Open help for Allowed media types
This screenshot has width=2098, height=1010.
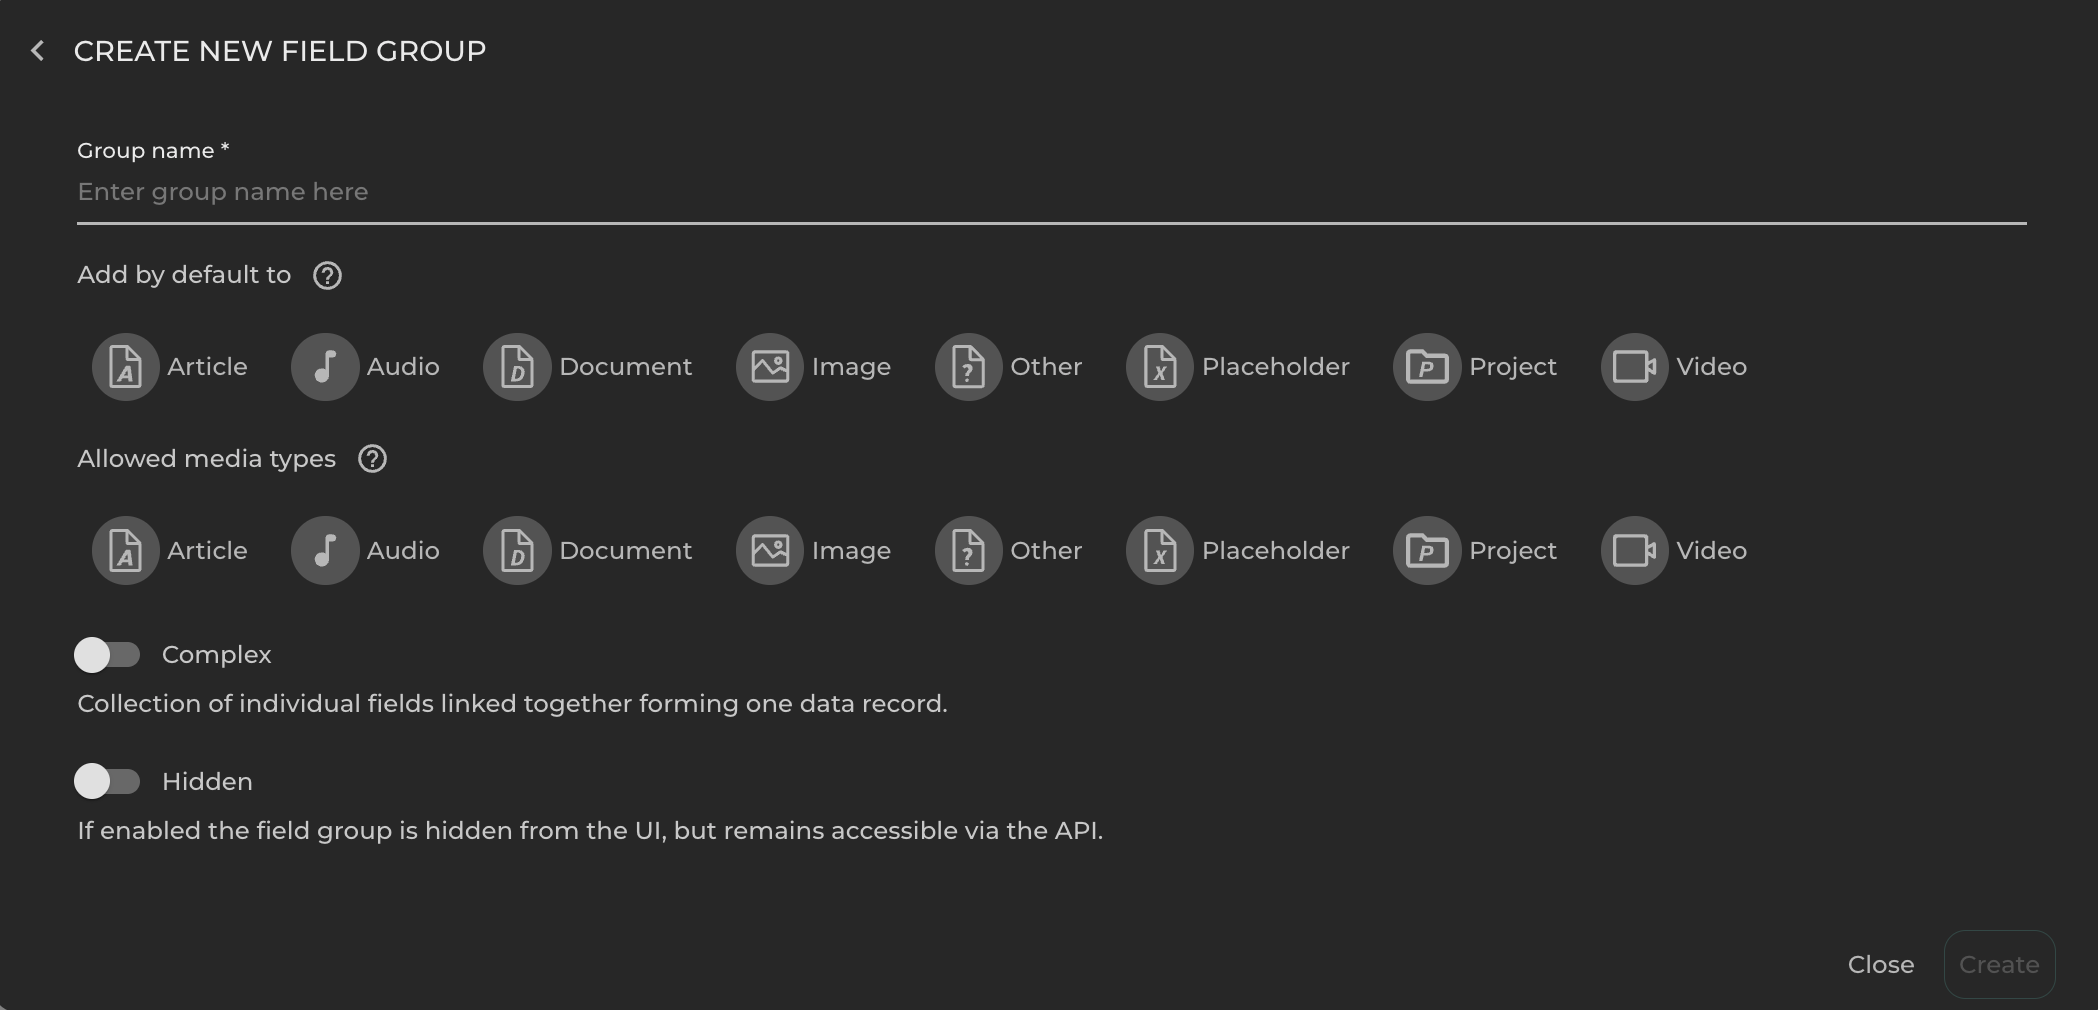pyautogui.click(x=372, y=459)
